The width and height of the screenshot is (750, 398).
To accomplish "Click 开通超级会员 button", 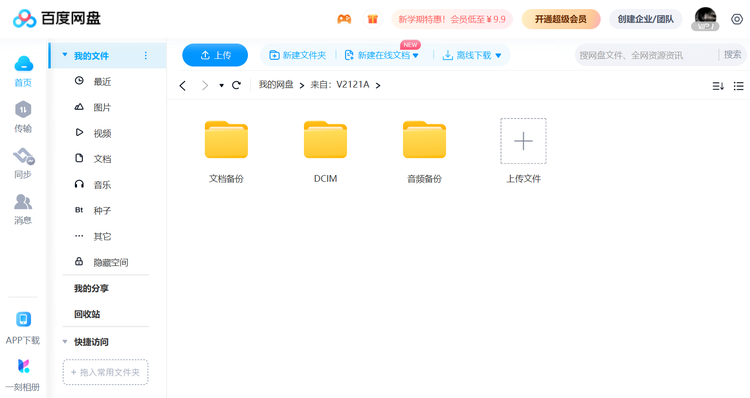I will 561,19.
